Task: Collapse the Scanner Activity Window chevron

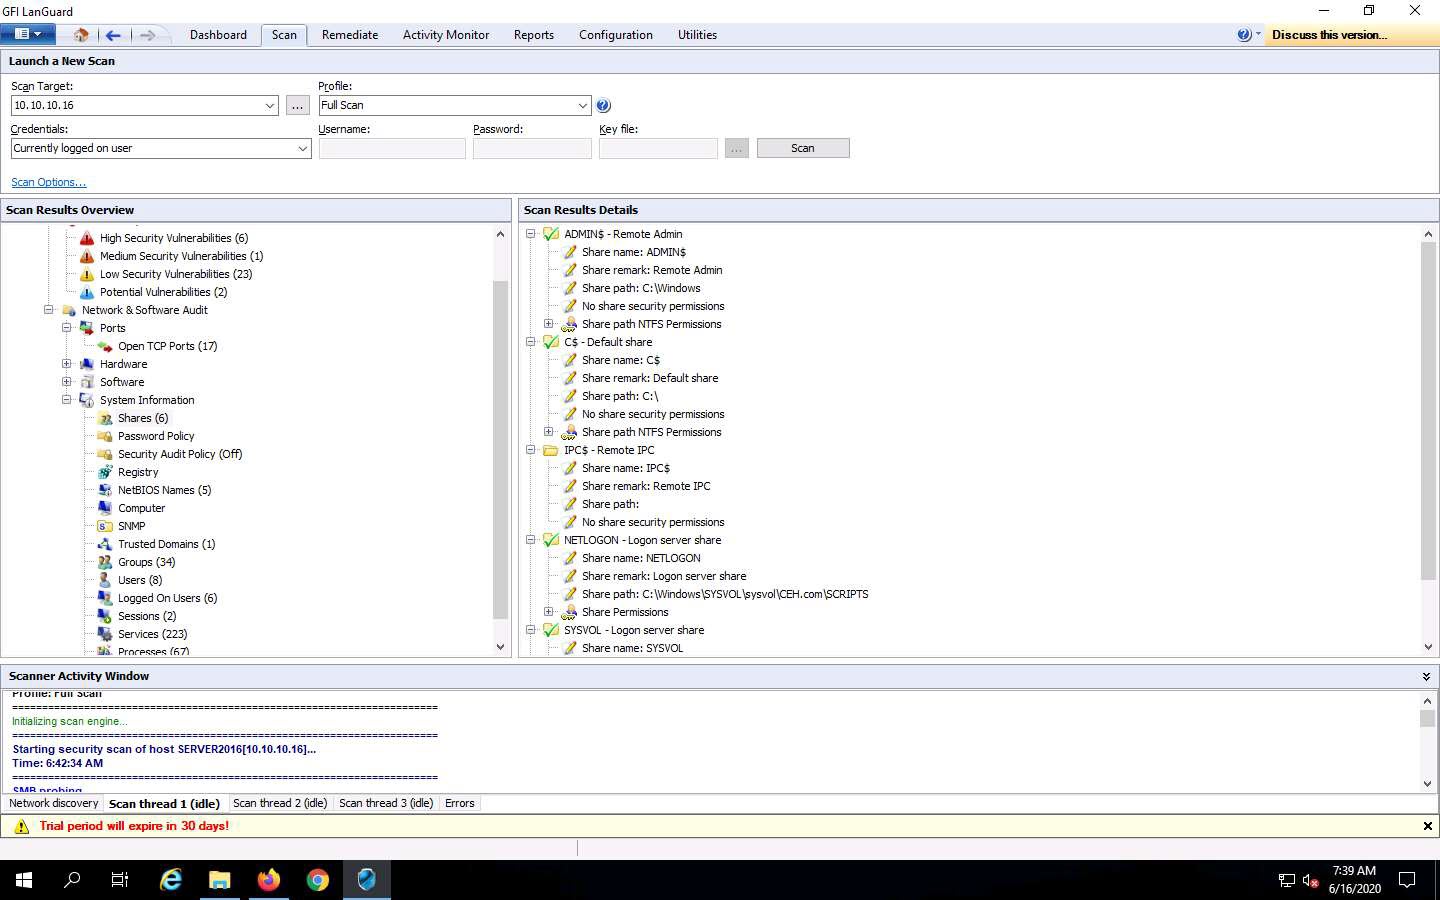Action: [x=1426, y=677]
